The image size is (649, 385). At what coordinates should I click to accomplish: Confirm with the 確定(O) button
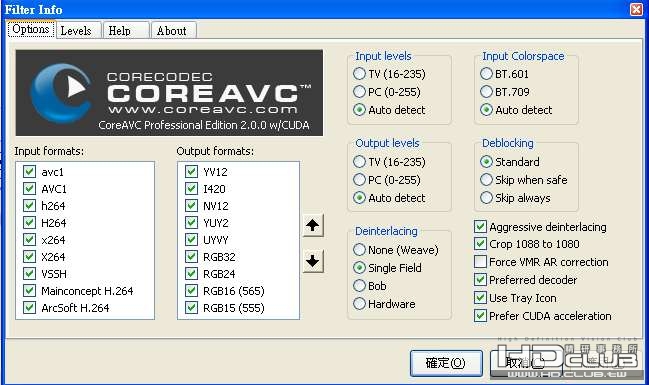click(x=446, y=363)
